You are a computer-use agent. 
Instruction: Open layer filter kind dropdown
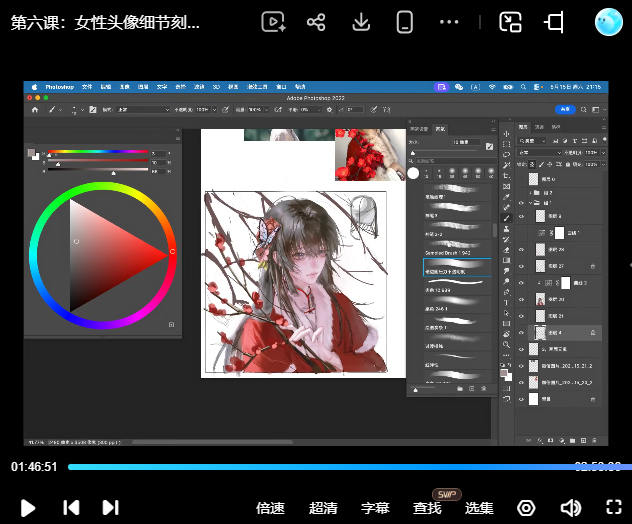[532, 141]
